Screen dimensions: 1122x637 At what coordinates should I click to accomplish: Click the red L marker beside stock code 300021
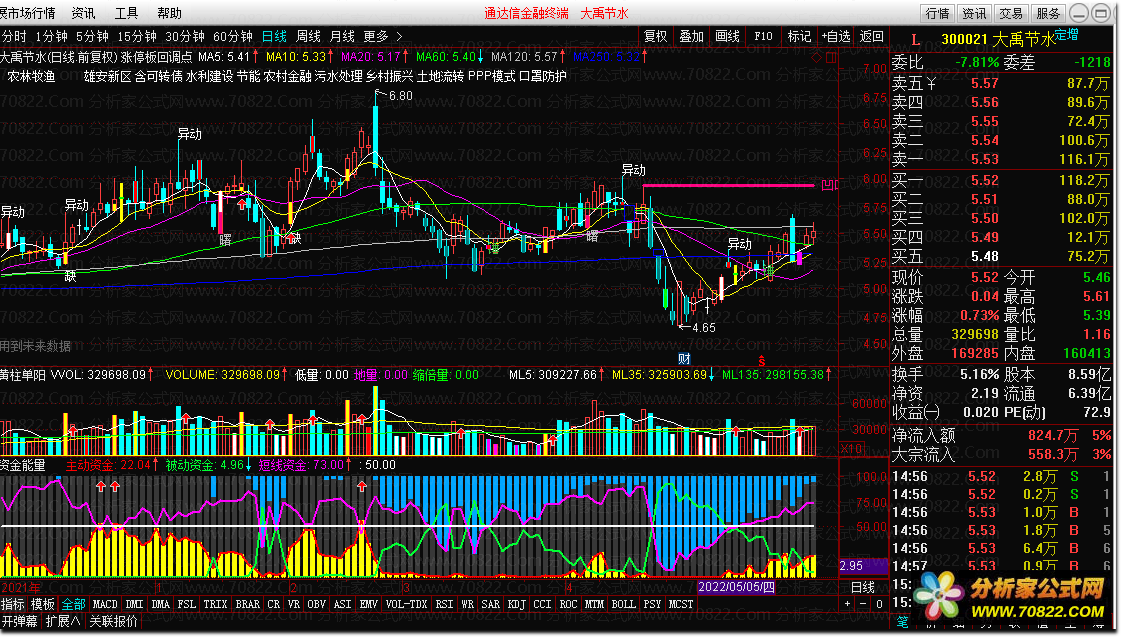[x=915, y=40]
